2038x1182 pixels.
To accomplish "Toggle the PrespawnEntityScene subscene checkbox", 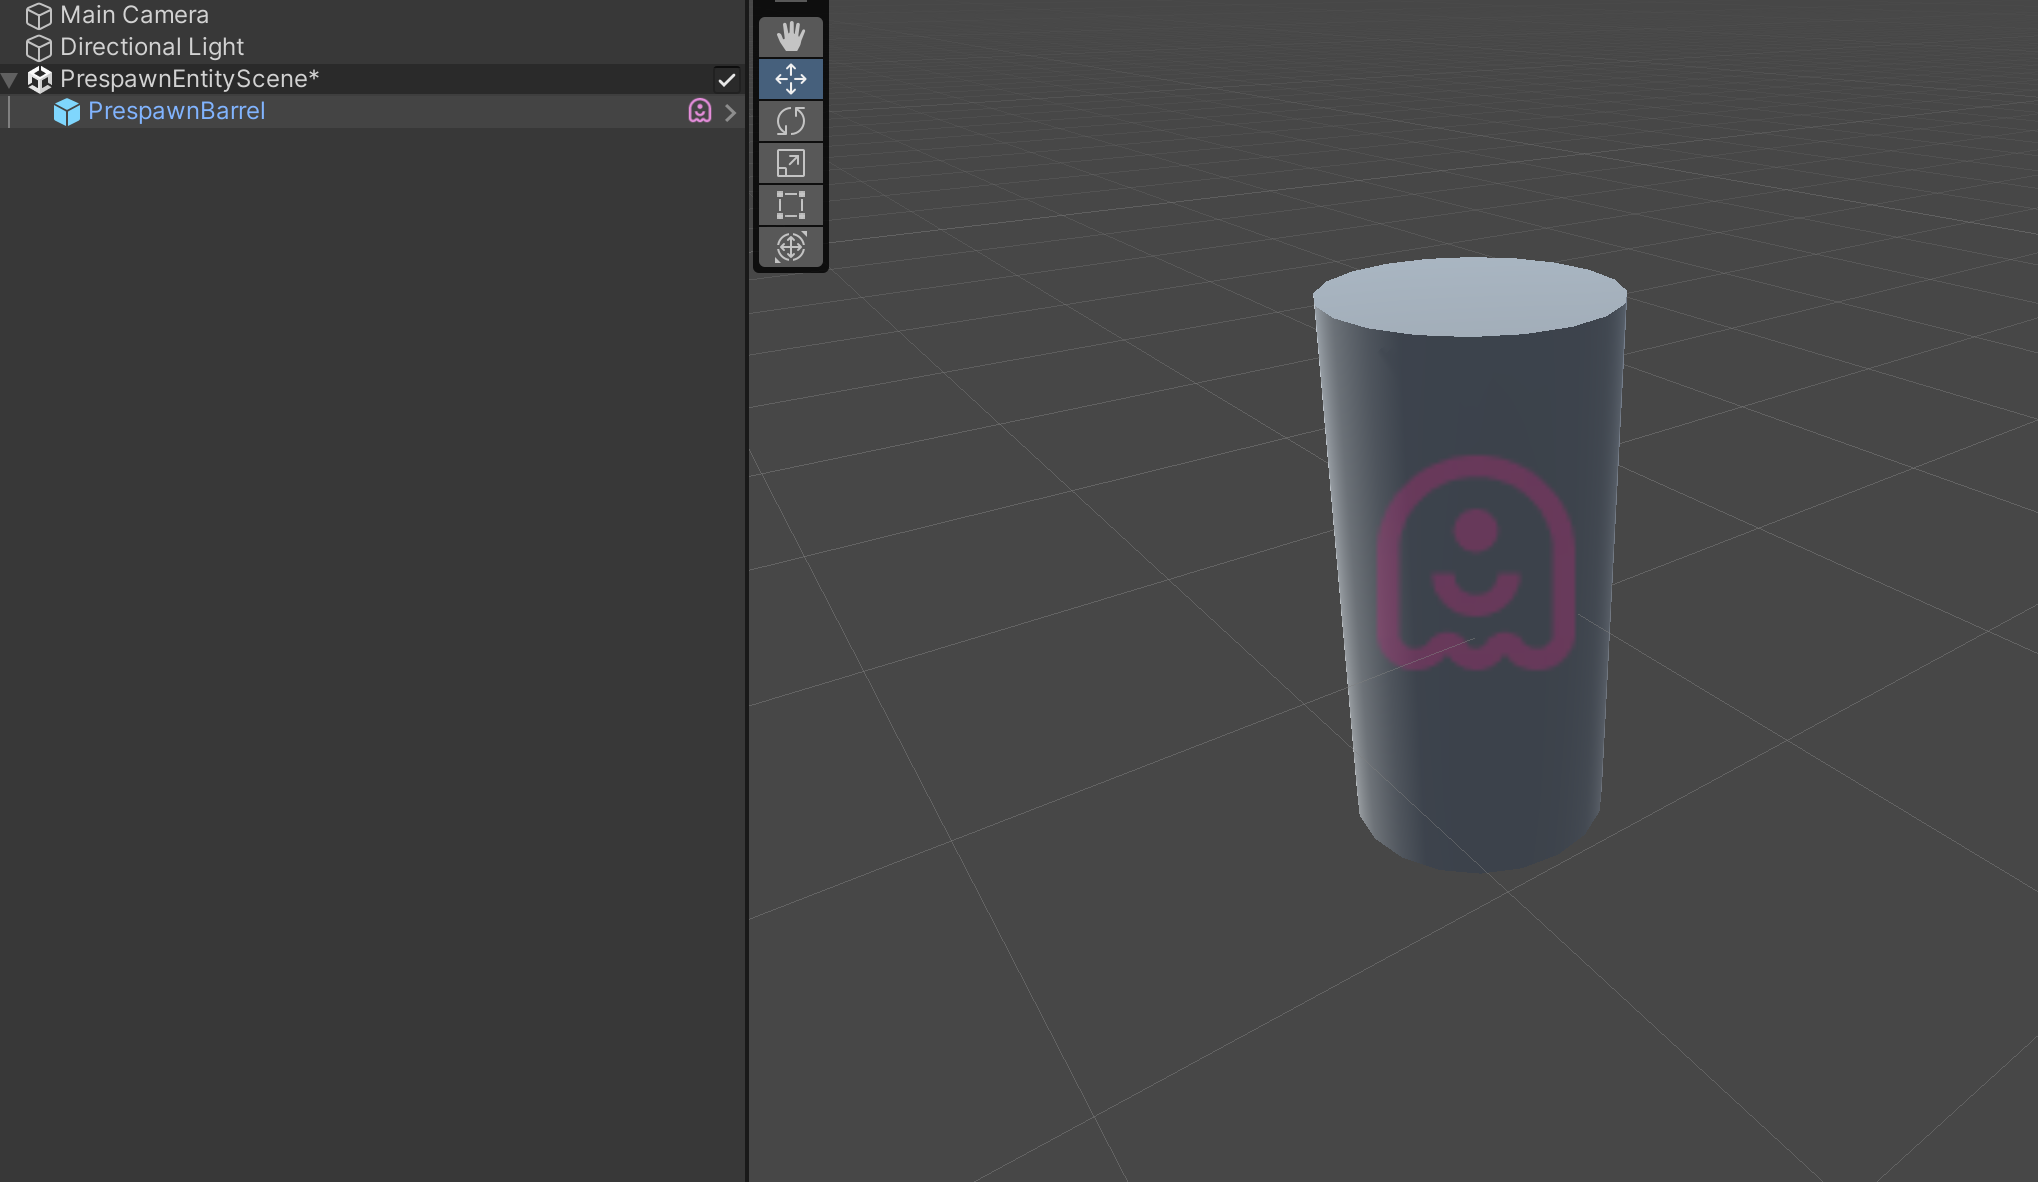I will pyautogui.click(x=726, y=79).
